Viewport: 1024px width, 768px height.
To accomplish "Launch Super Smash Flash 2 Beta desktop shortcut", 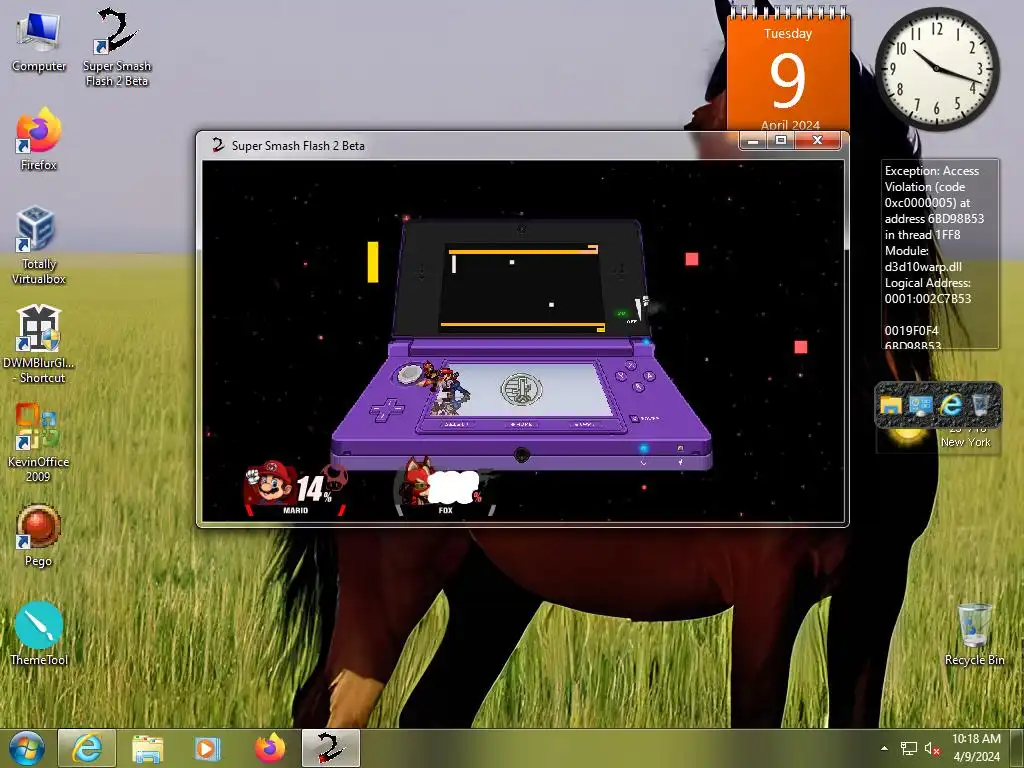I will (117, 47).
